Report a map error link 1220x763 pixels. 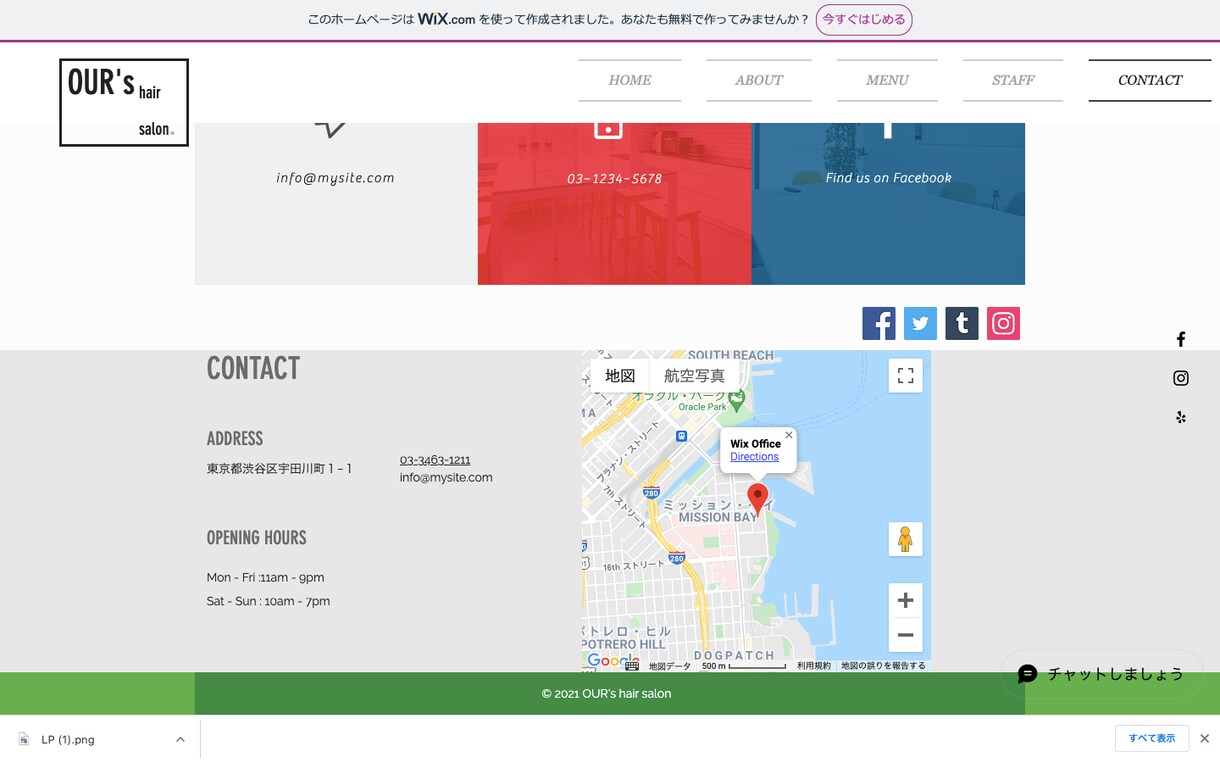tap(883, 666)
